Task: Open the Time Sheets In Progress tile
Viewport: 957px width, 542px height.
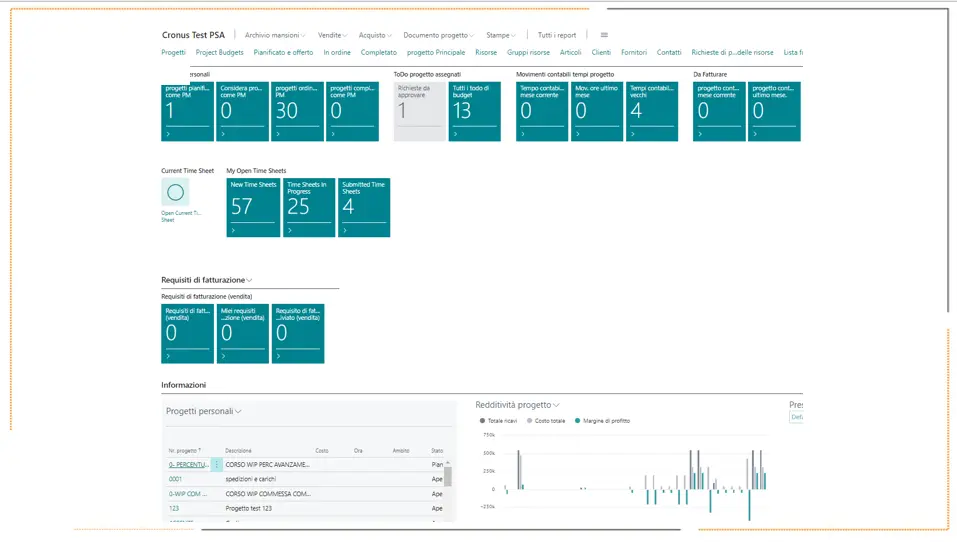Action: pos(309,208)
